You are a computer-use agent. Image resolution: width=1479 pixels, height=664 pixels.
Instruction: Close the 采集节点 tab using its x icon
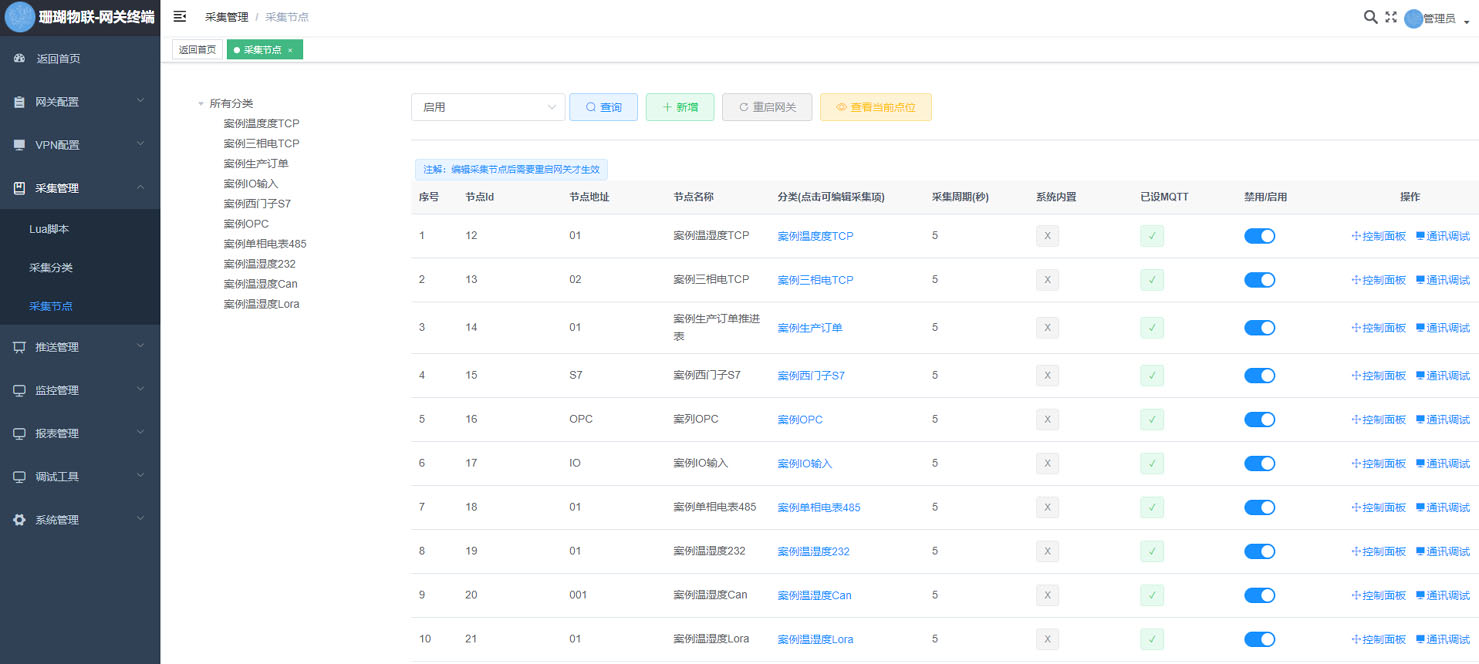coord(290,50)
